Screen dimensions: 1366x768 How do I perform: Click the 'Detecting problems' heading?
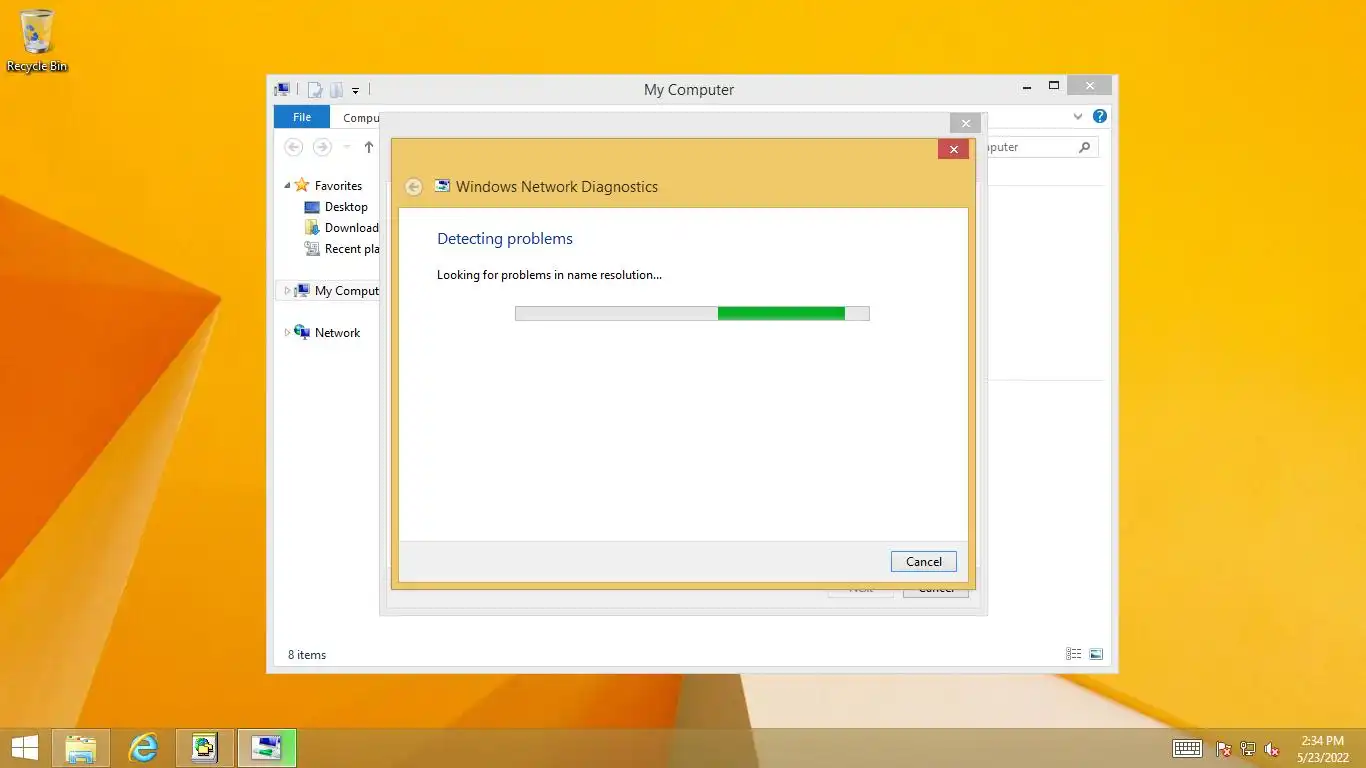(x=505, y=239)
